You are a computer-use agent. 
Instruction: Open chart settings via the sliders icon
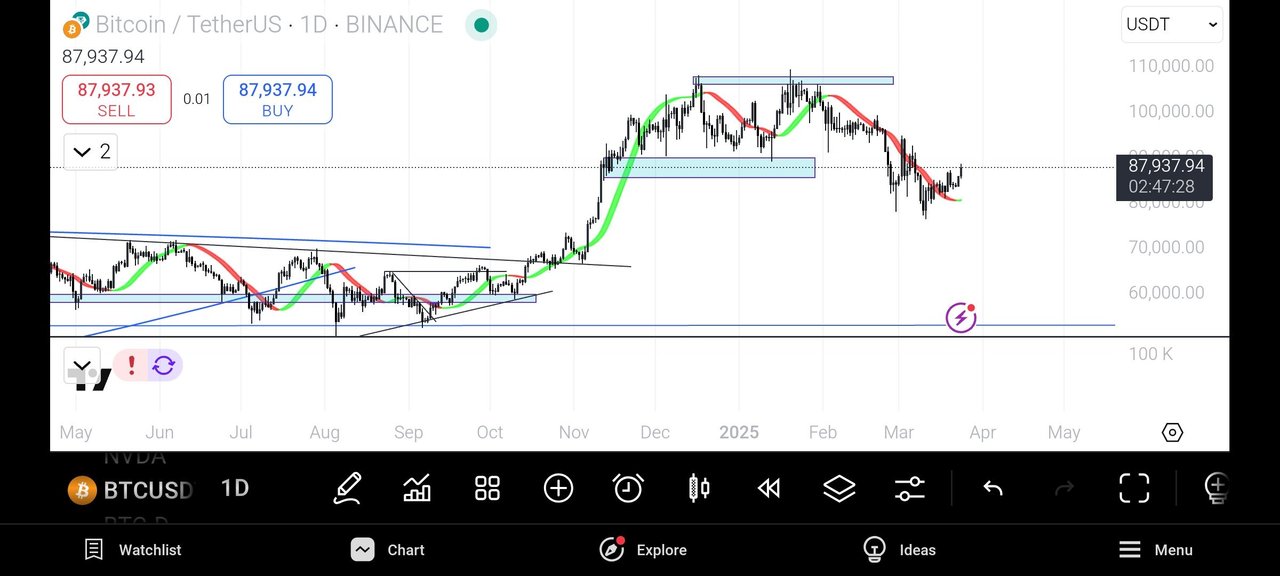[910, 488]
